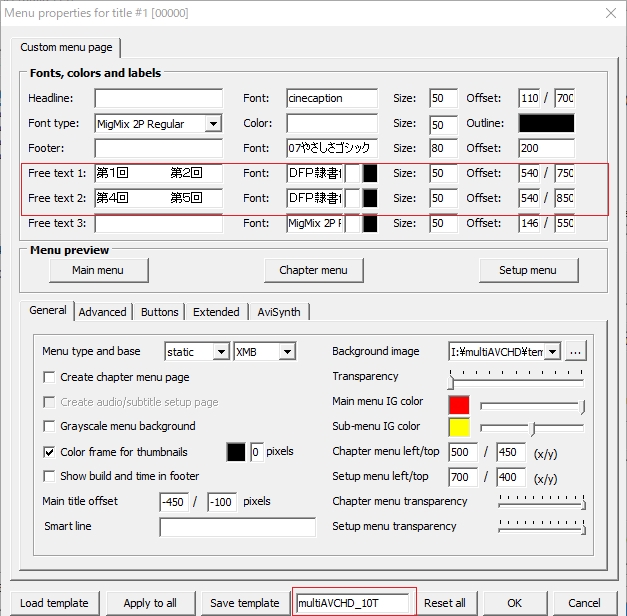Screen dimensions: 627x616
Task: Uncheck Color frame for thumbnails
Action: pyautogui.click(x=50, y=452)
